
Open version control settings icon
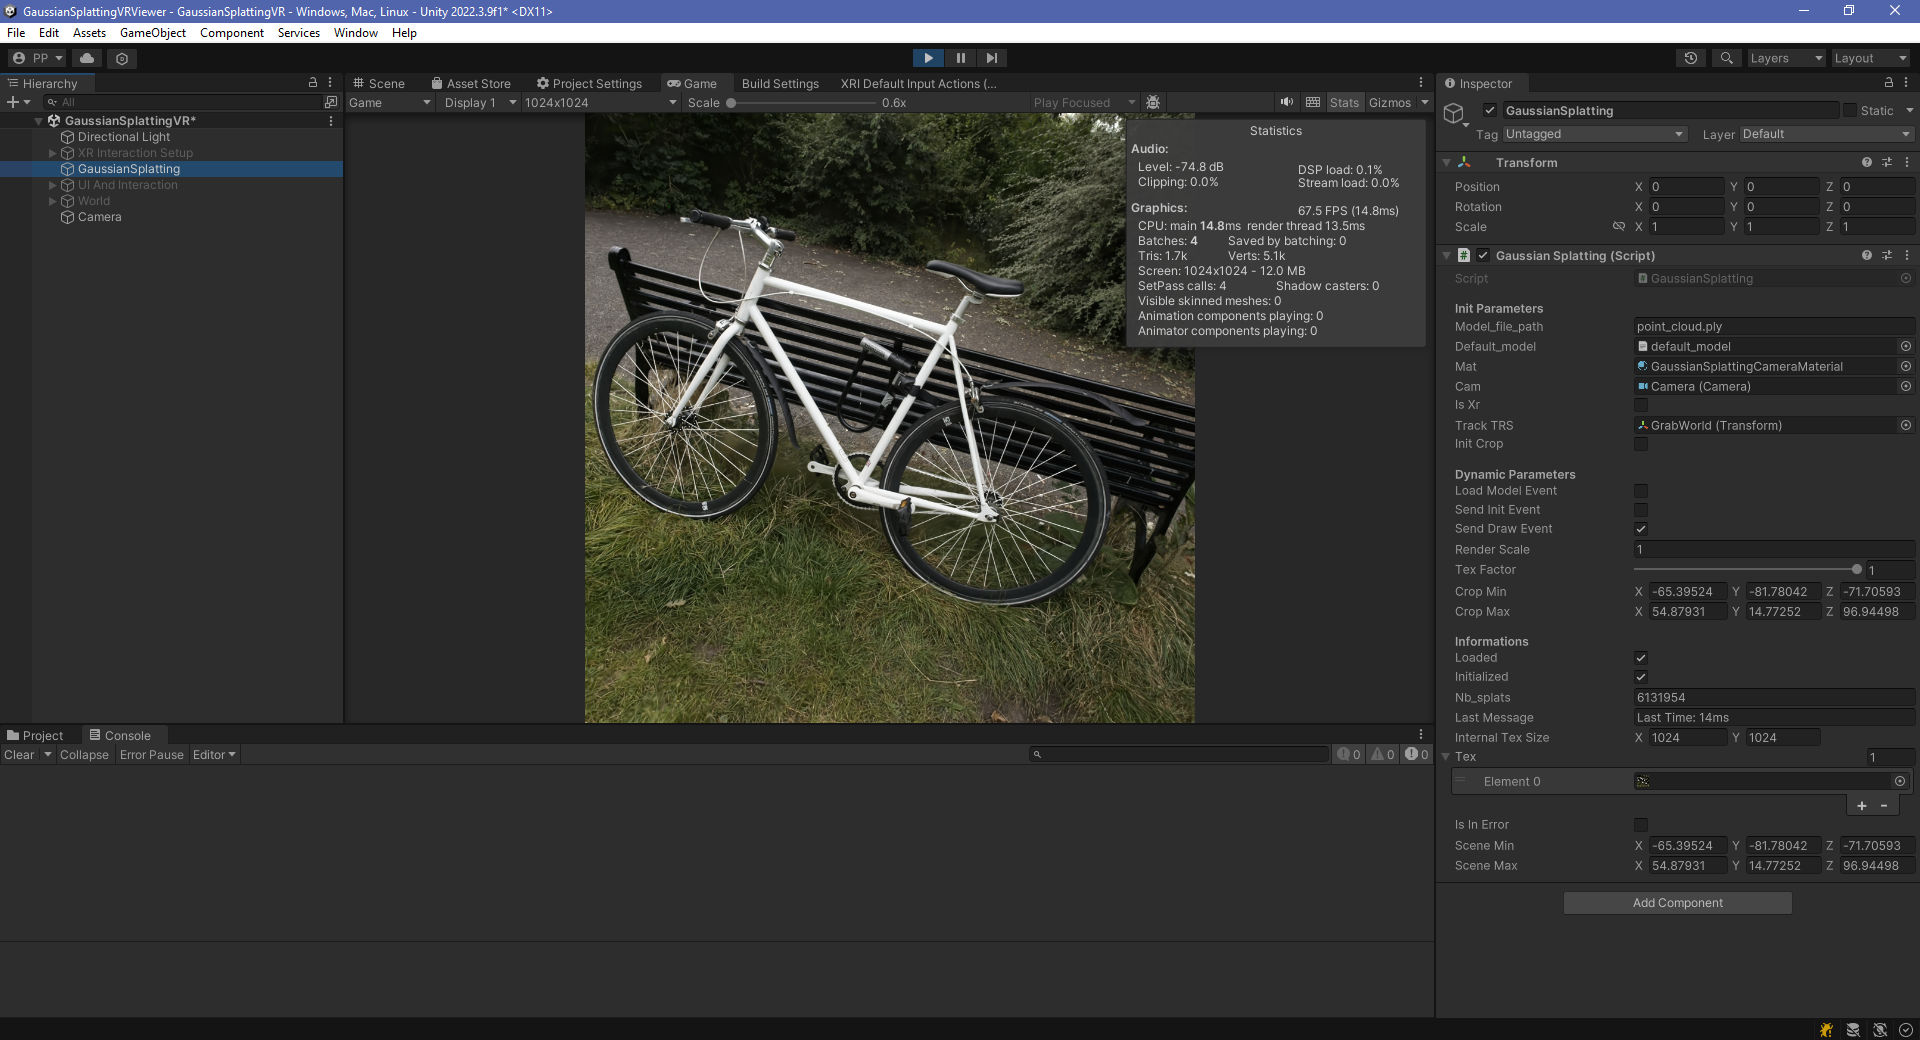122,58
